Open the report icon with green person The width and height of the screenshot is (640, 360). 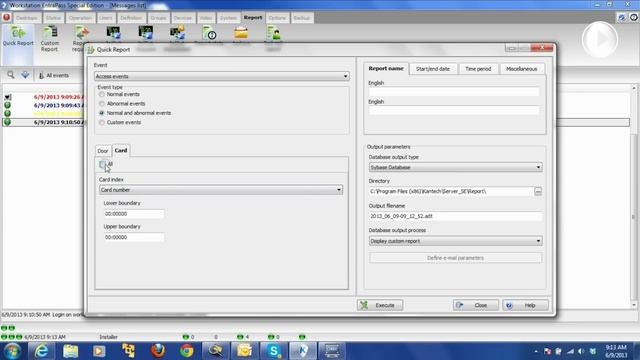[273, 34]
